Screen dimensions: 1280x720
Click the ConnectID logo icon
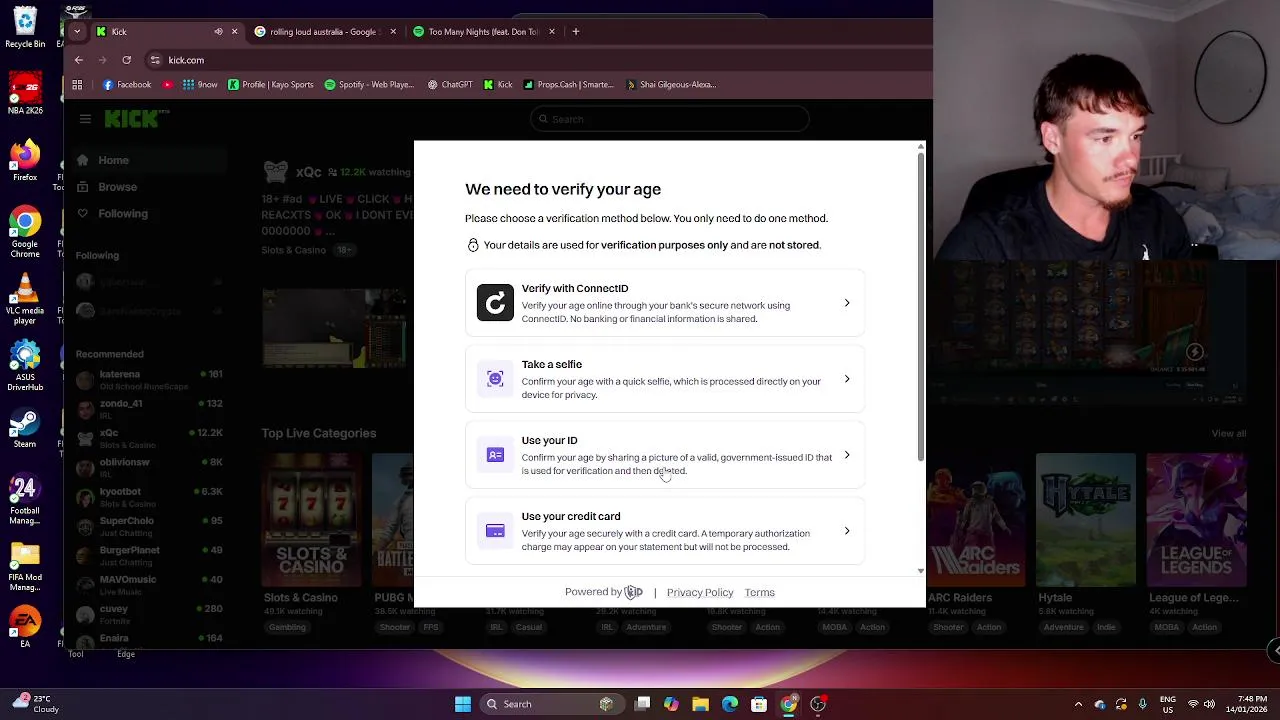click(495, 303)
